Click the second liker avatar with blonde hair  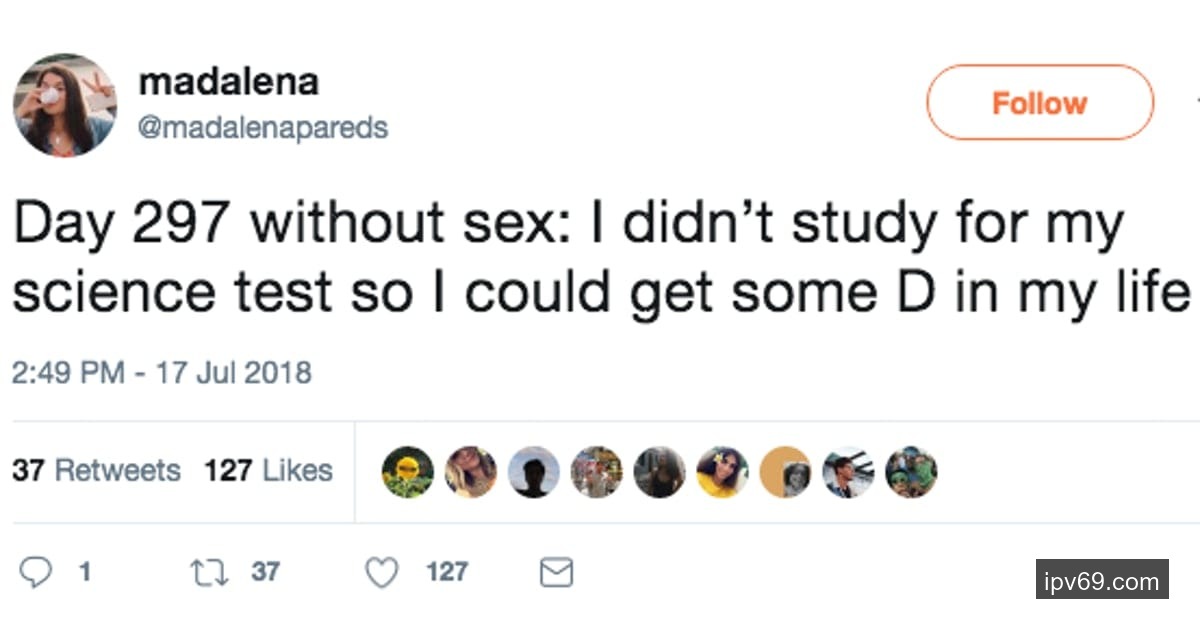point(471,472)
